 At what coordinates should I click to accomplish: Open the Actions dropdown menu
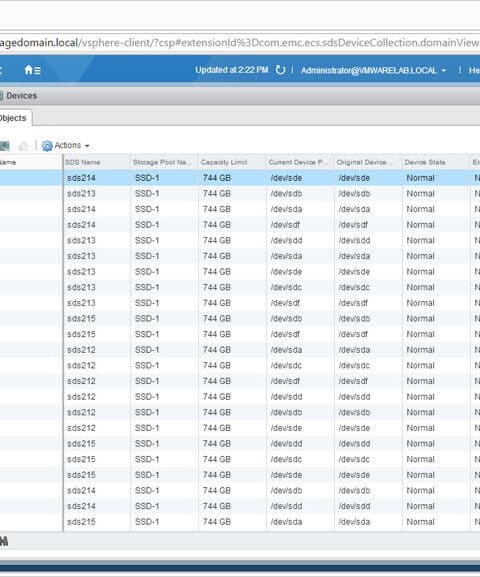pos(72,145)
